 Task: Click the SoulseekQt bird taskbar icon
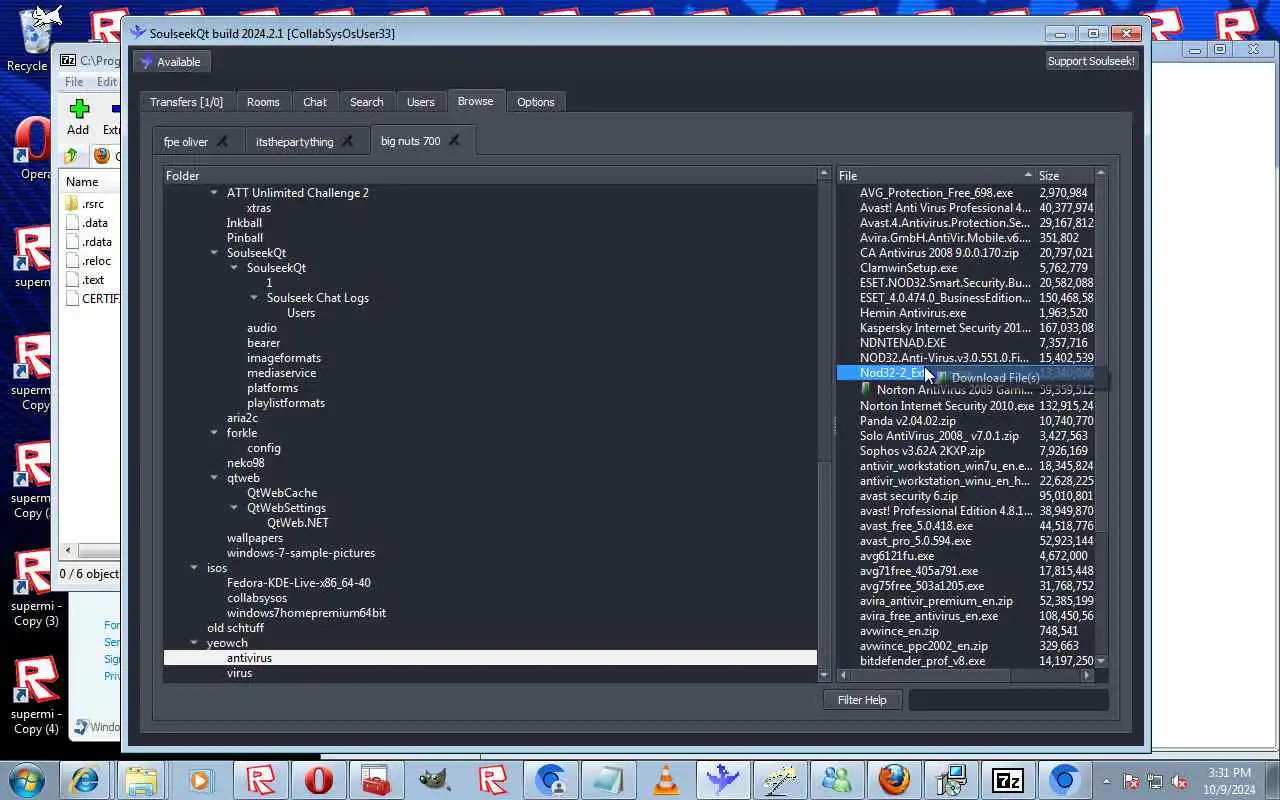click(x=723, y=779)
